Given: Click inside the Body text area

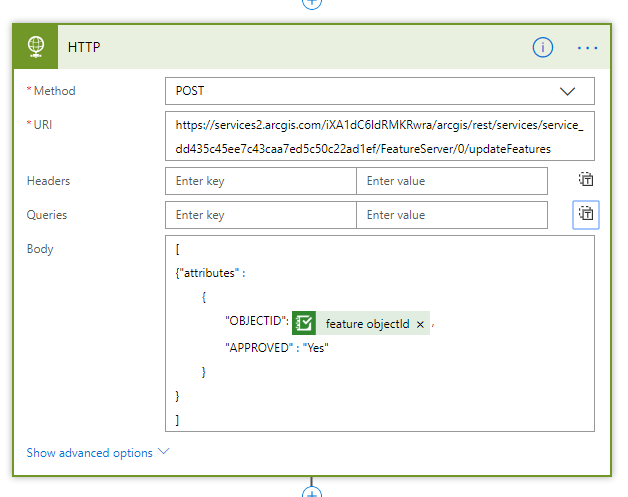Looking at the screenshot, I should coord(380,334).
